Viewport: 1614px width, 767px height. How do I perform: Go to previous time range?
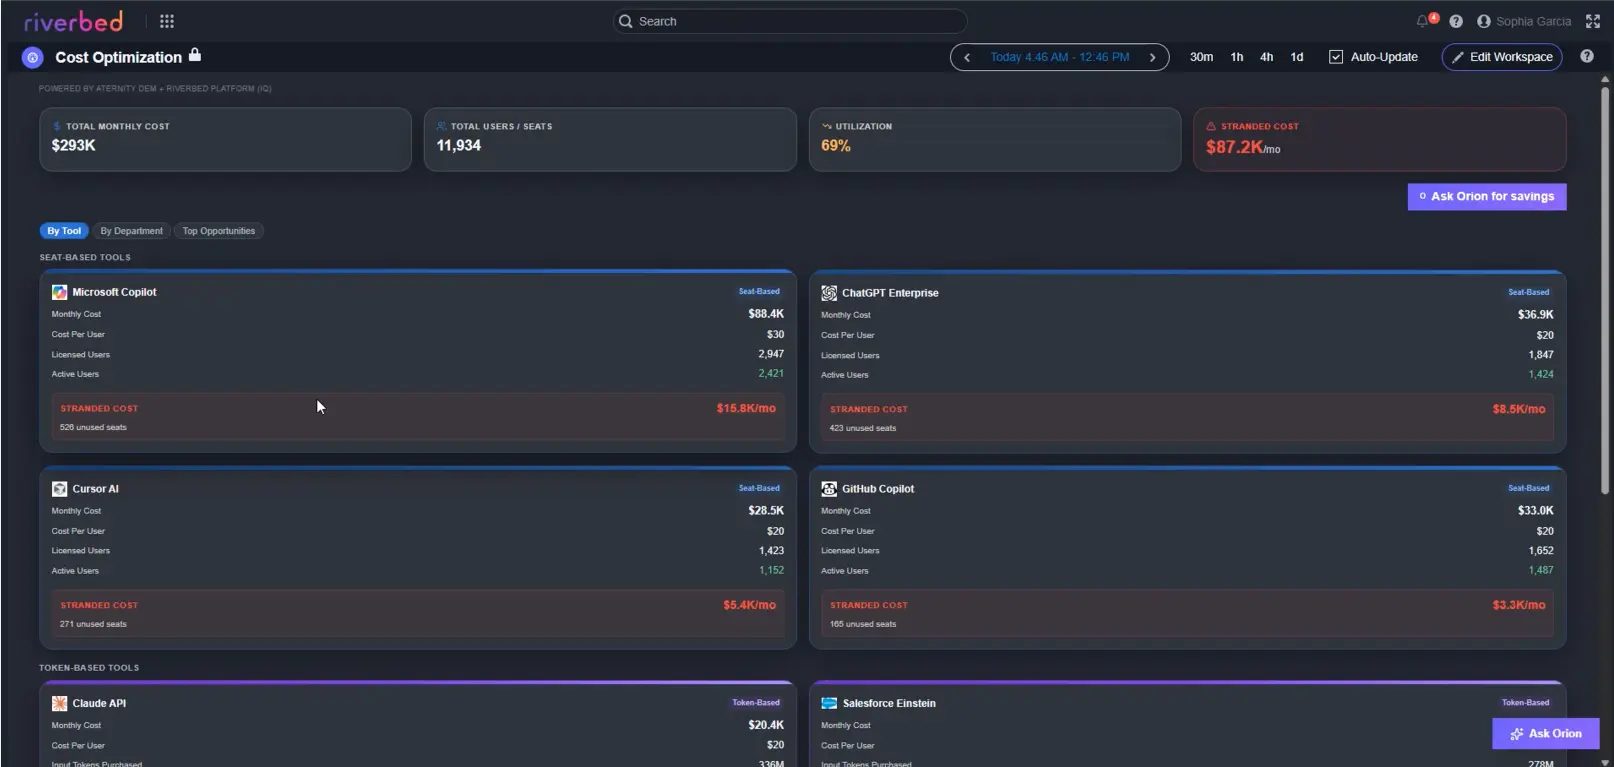[x=967, y=57]
